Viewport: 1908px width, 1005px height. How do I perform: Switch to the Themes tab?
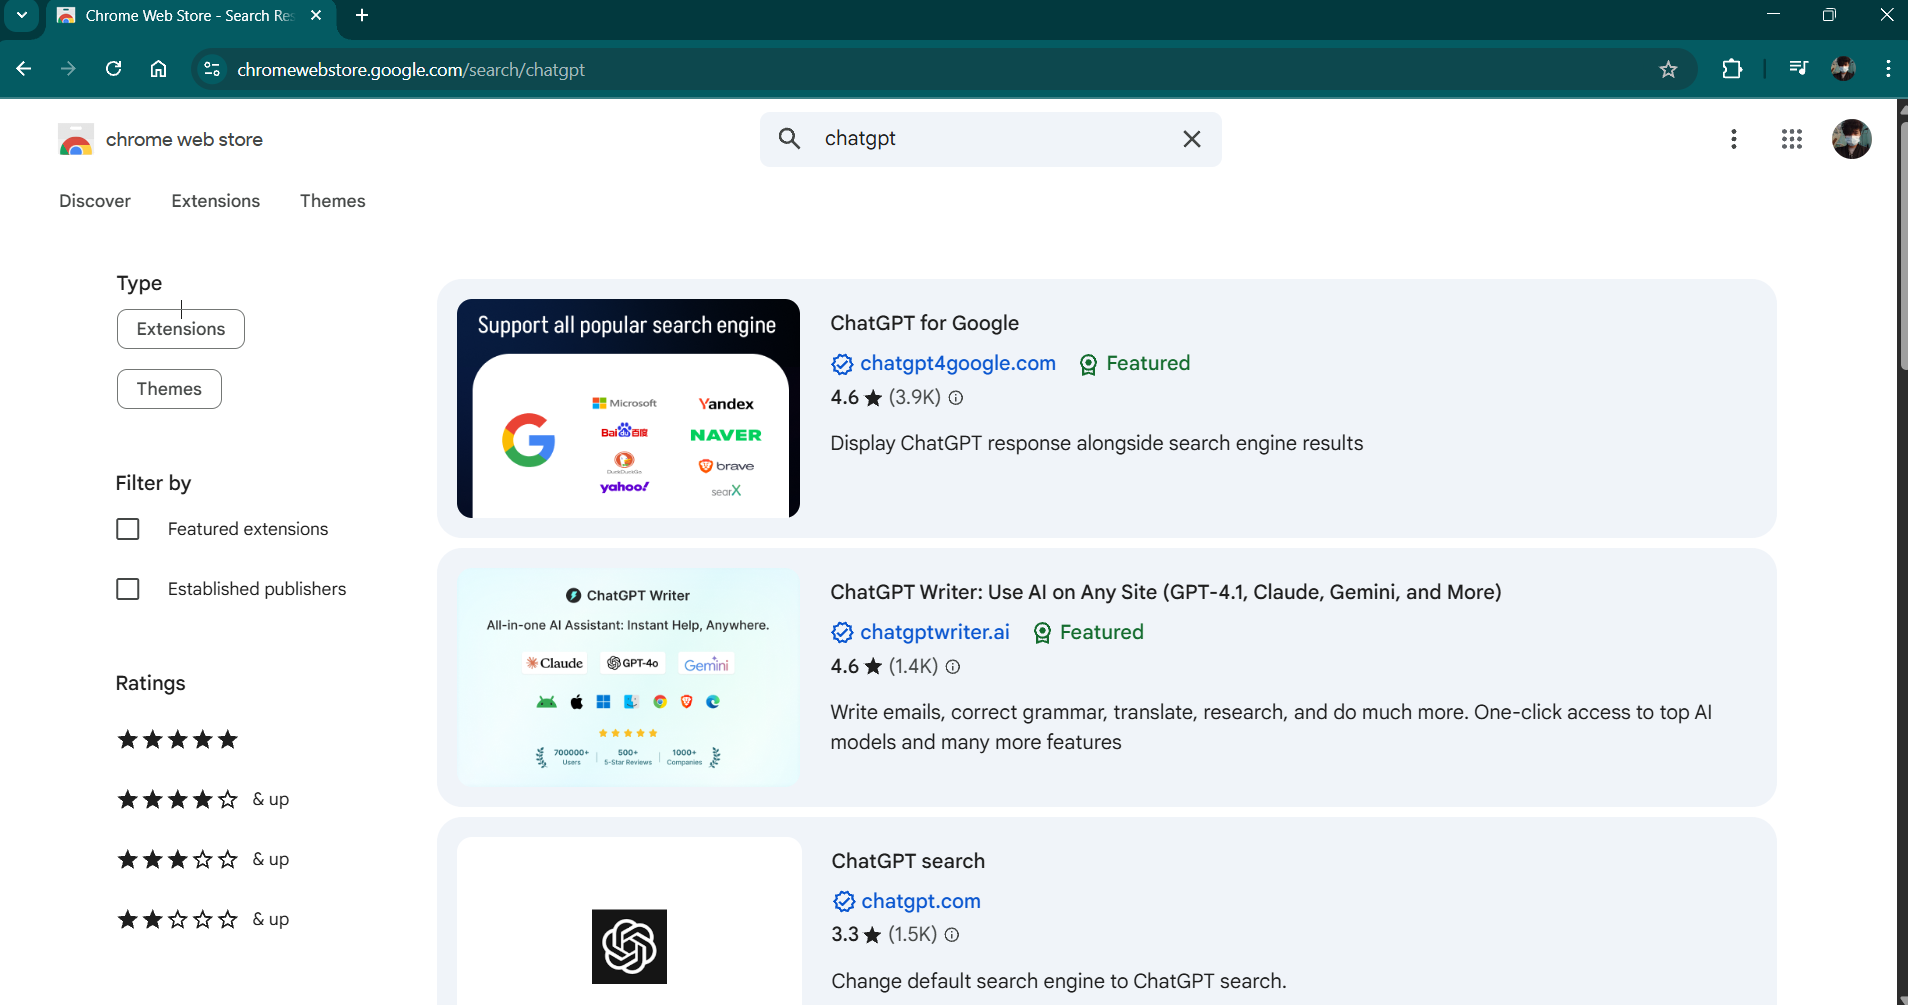[x=332, y=201]
